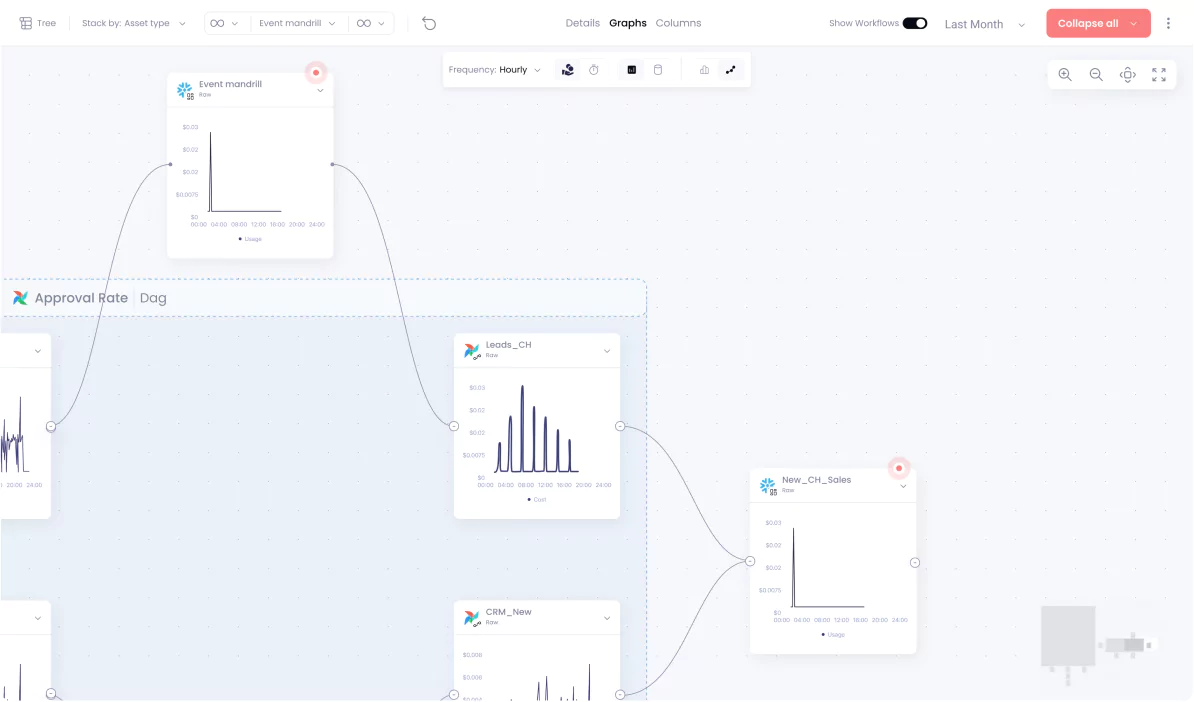Click the Snowflake icon on New_CH_Sales card
This screenshot has width=1194, height=702.
pos(768,486)
